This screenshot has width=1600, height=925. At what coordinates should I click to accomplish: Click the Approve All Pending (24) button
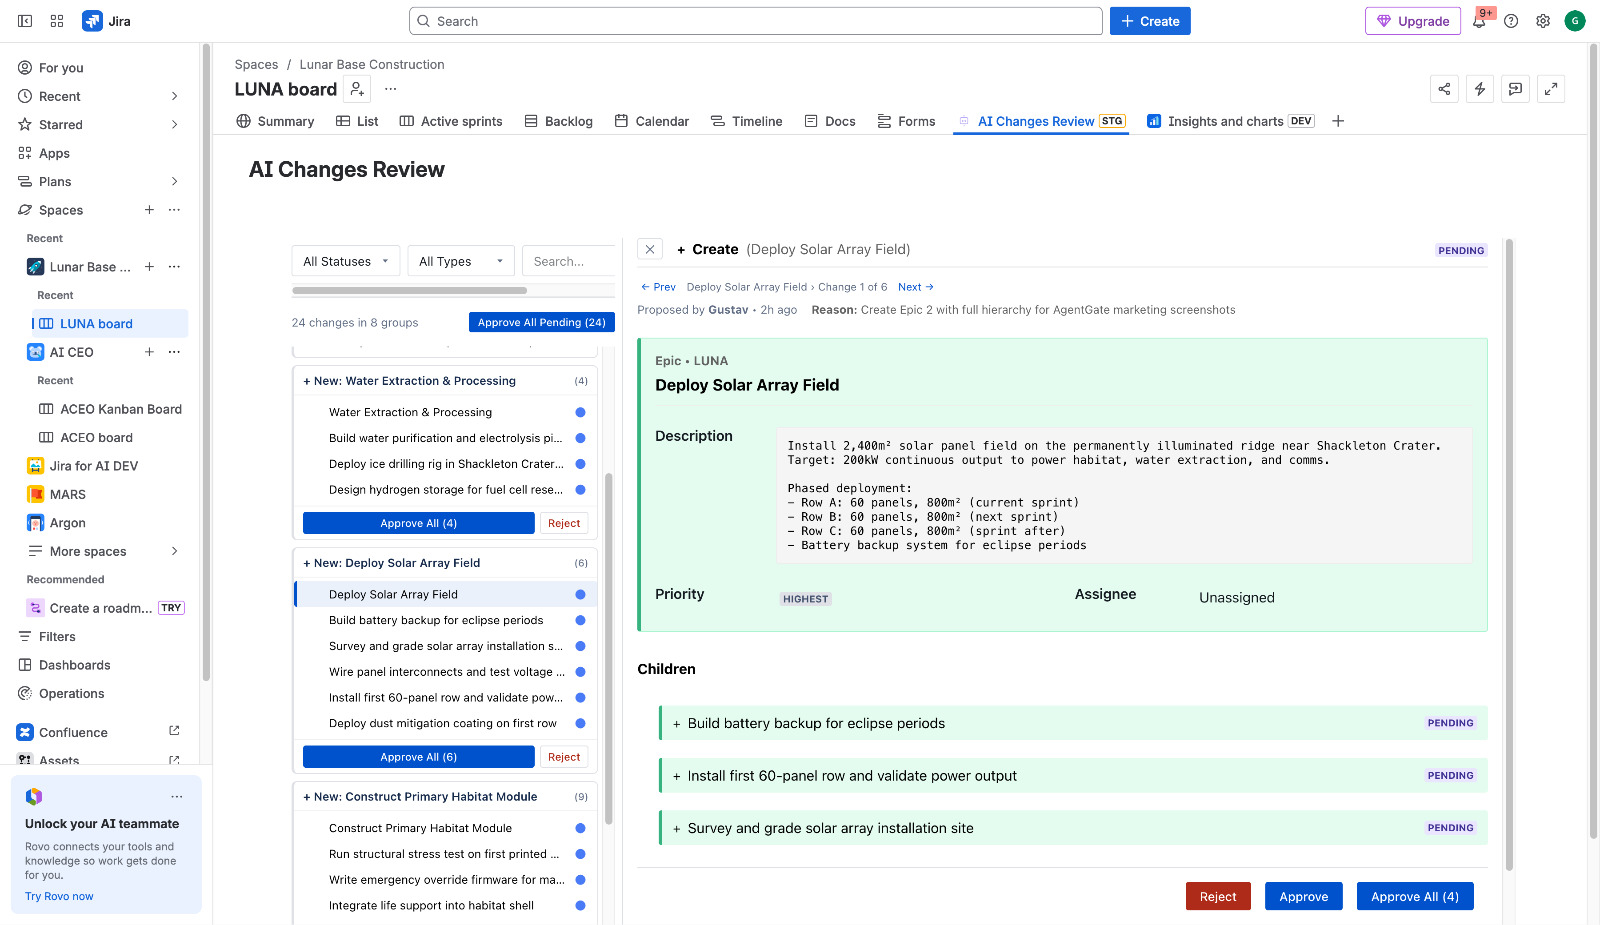[x=542, y=322]
